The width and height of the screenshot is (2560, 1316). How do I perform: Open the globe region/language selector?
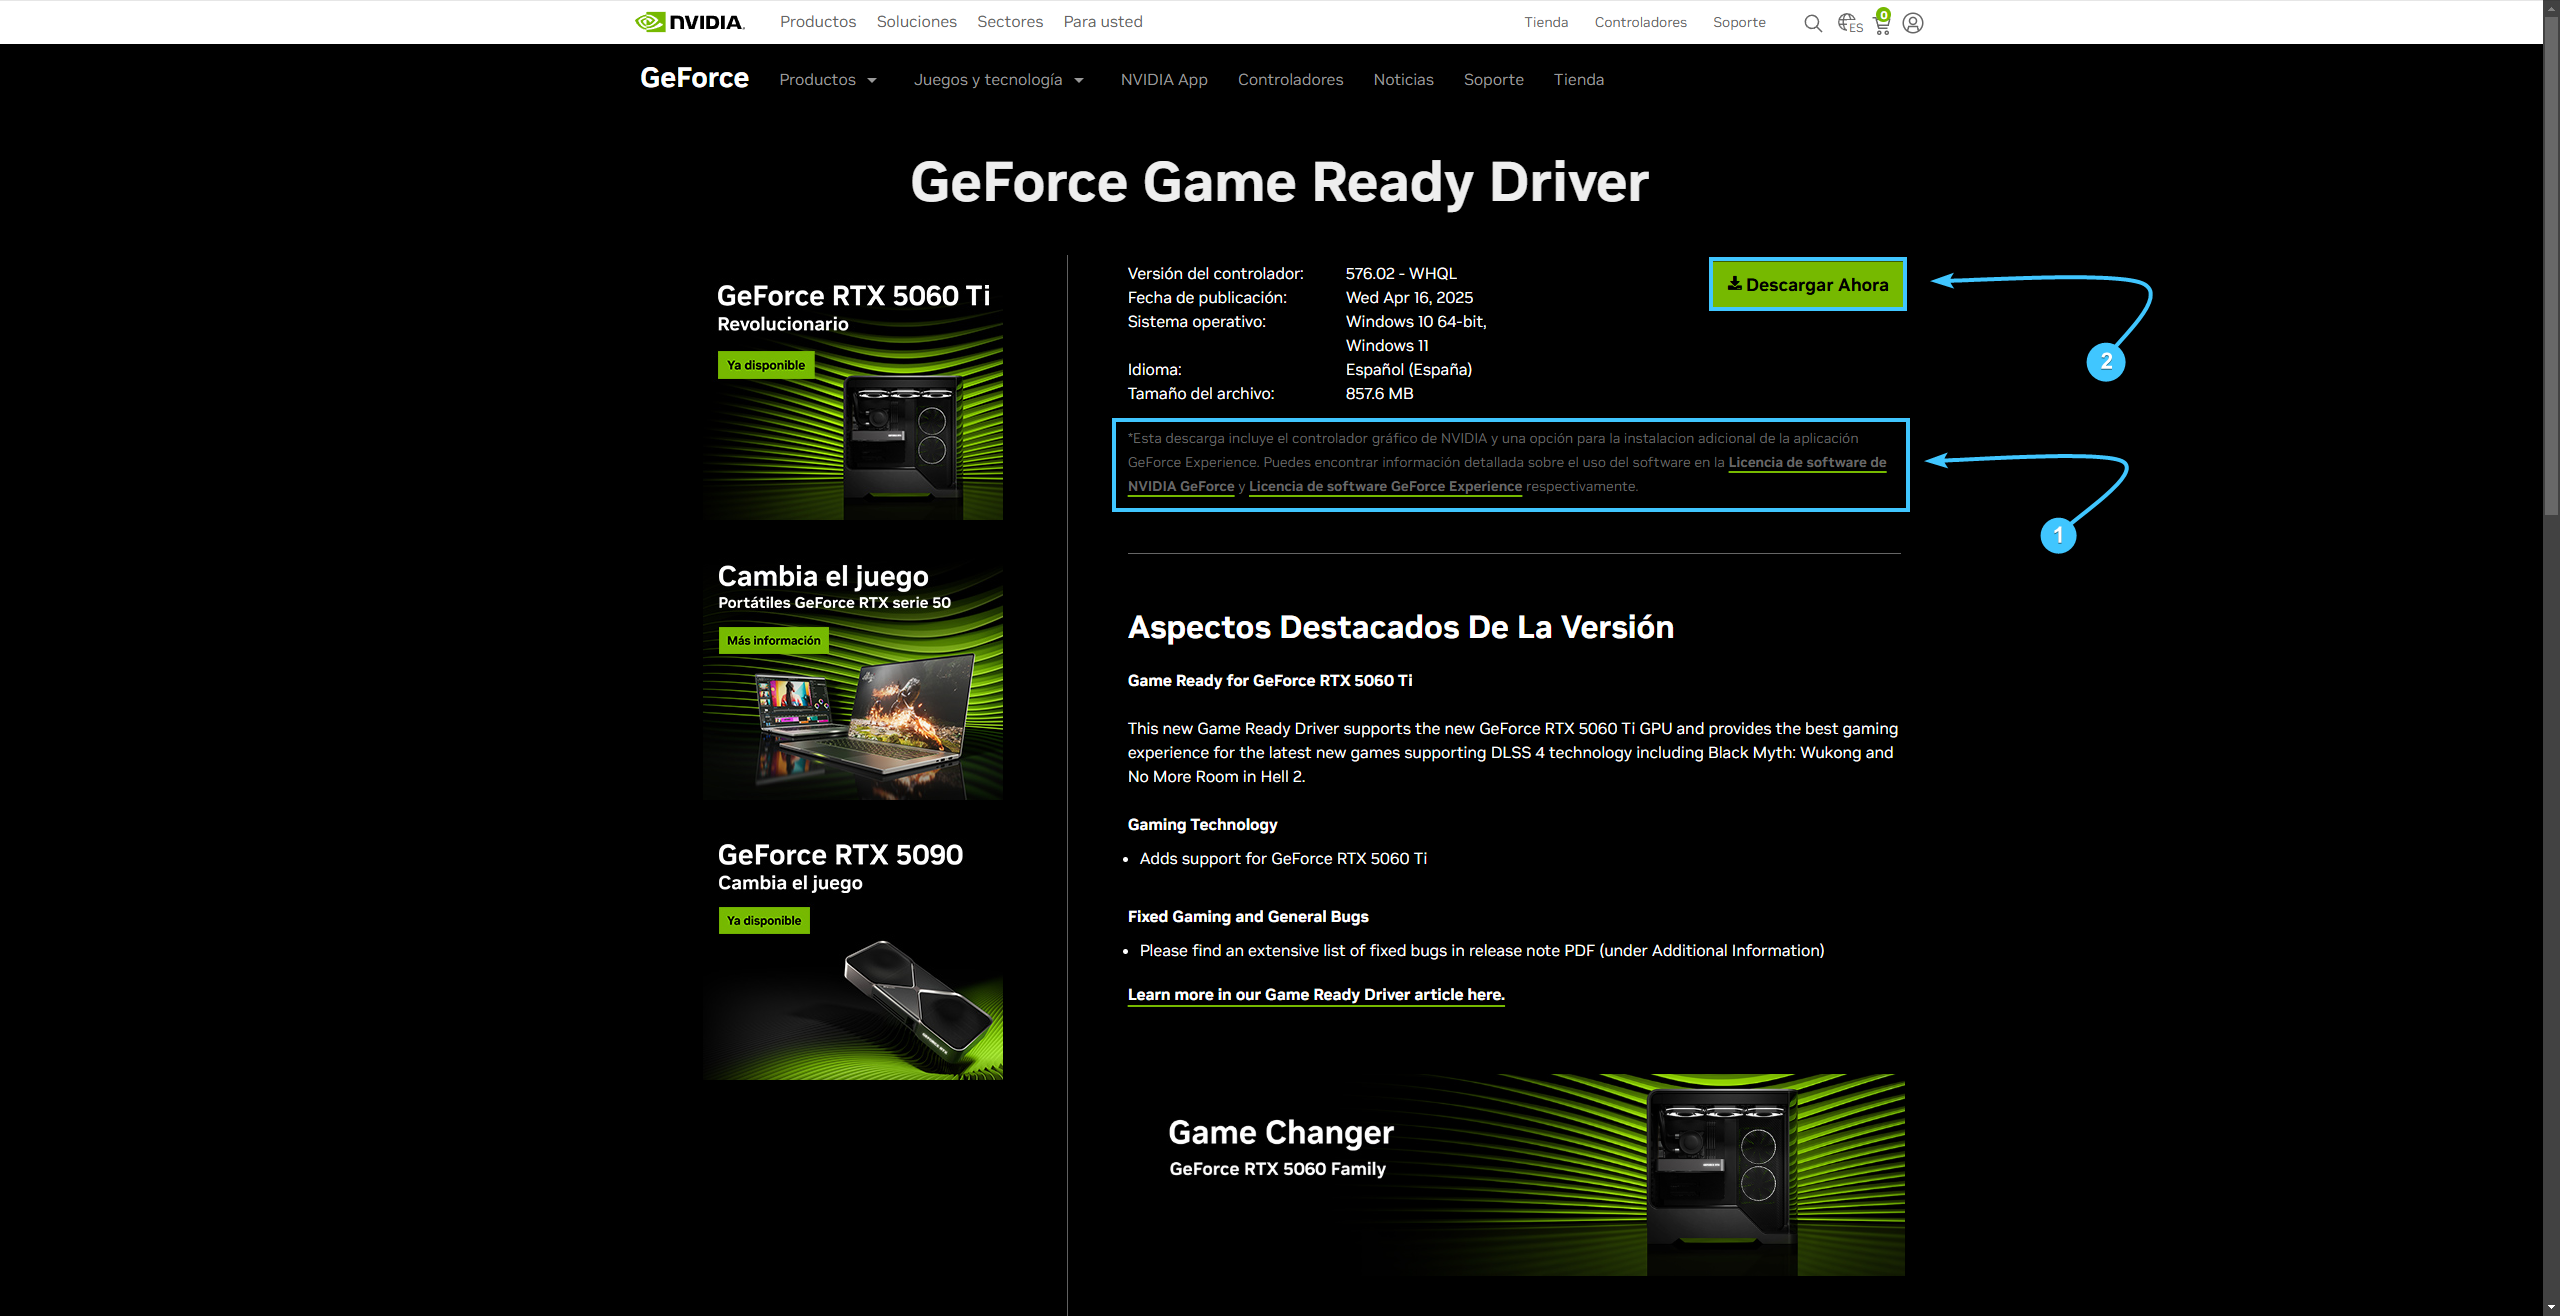click(1849, 23)
